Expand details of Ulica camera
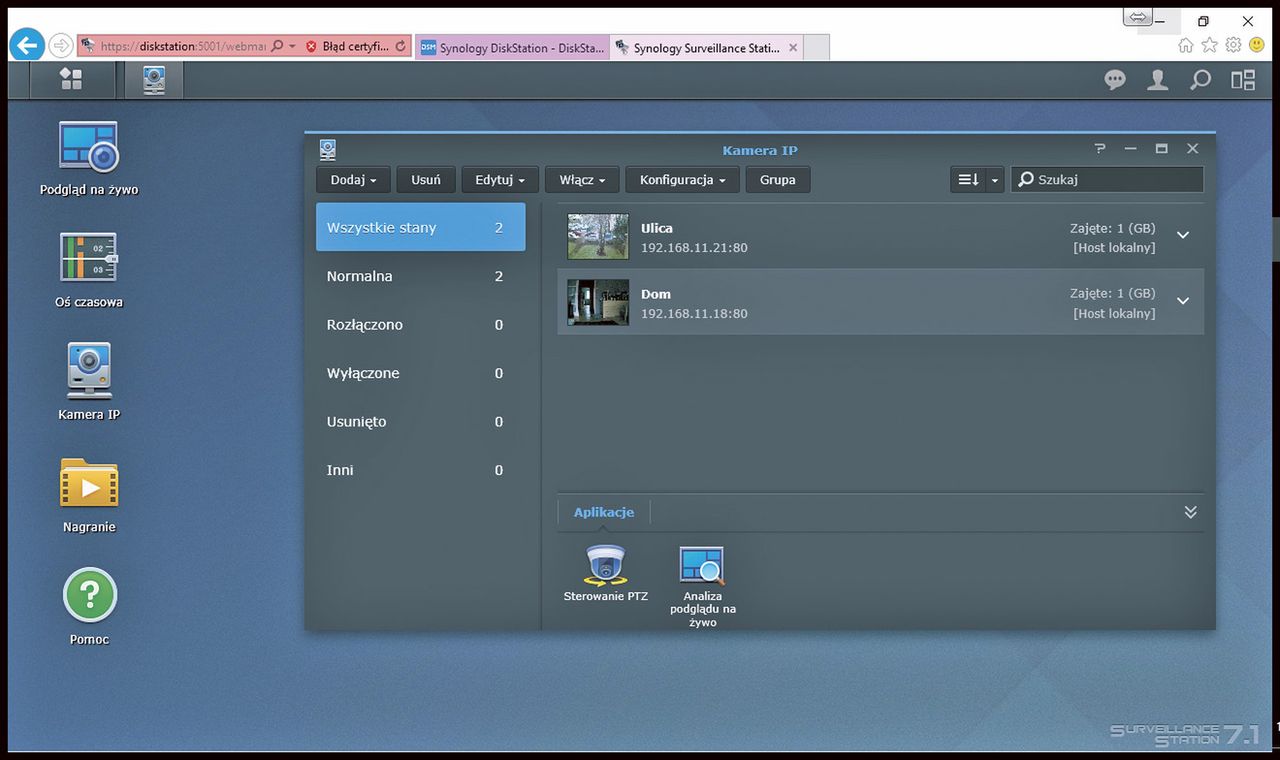This screenshot has height=760, width=1280. (1183, 235)
